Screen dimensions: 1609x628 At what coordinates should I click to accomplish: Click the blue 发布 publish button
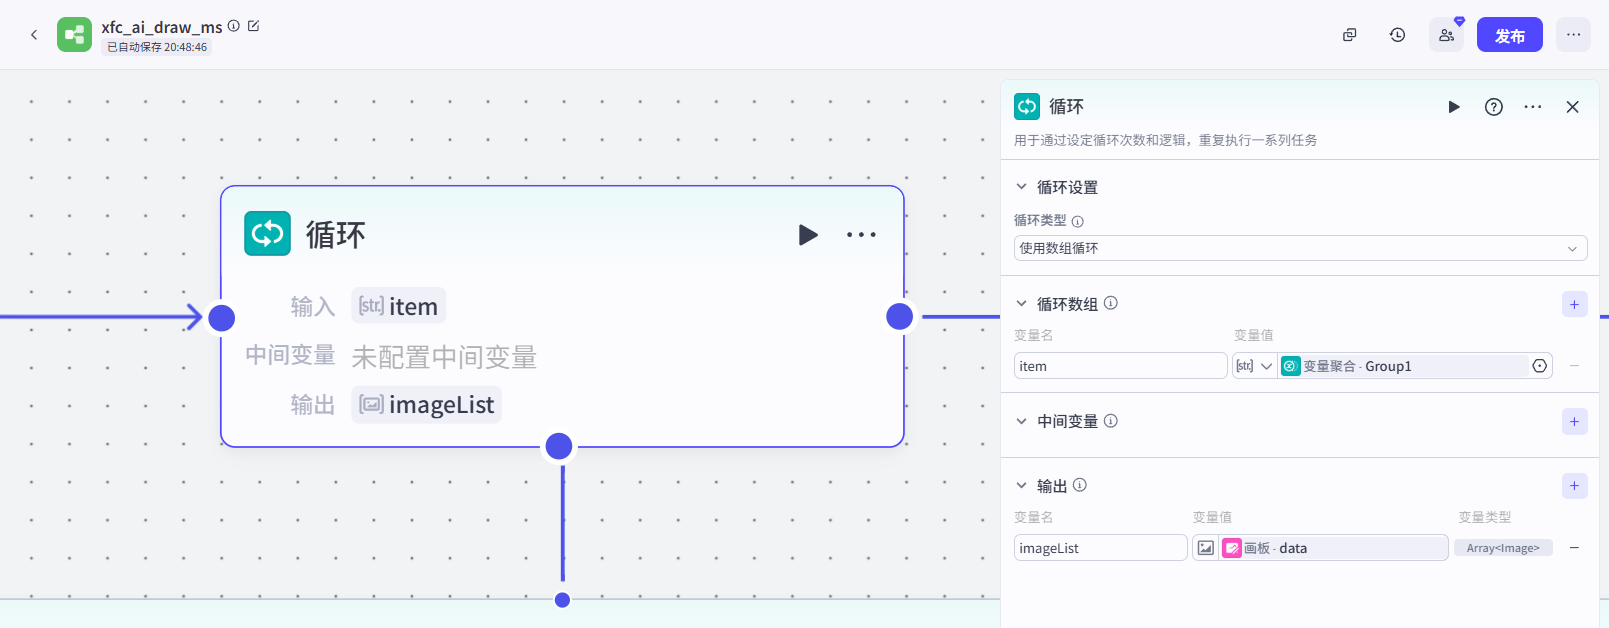tap(1510, 35)
